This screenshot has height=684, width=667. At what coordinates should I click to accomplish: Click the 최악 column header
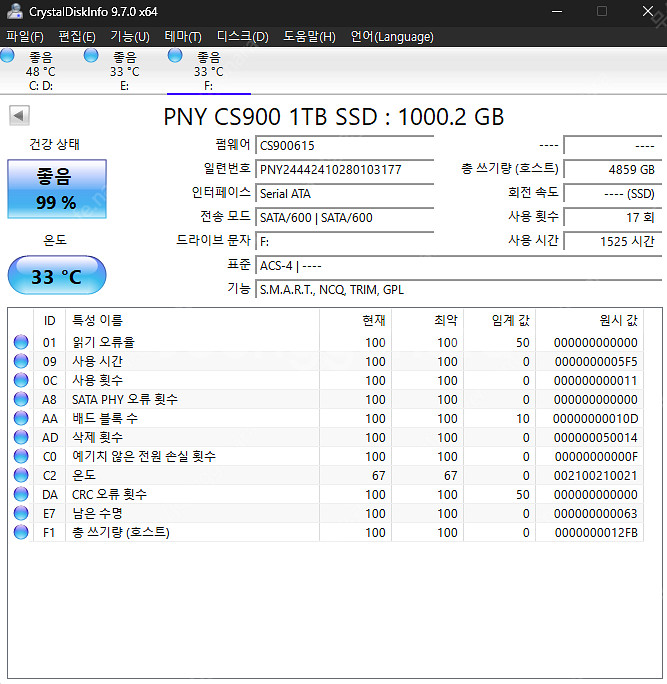click(x=428, y=321)
